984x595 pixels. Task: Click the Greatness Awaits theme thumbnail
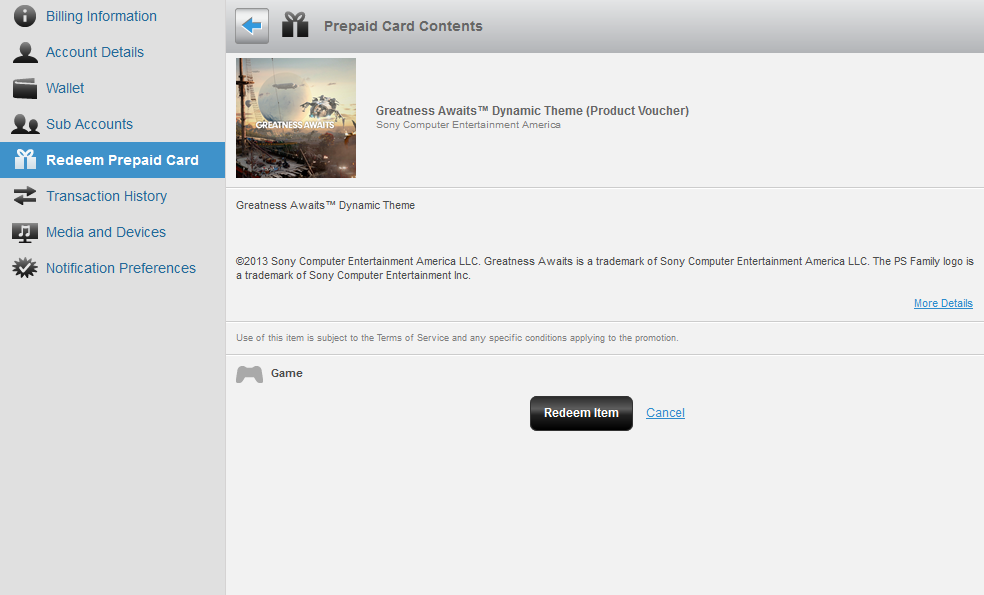click(296, 118)
